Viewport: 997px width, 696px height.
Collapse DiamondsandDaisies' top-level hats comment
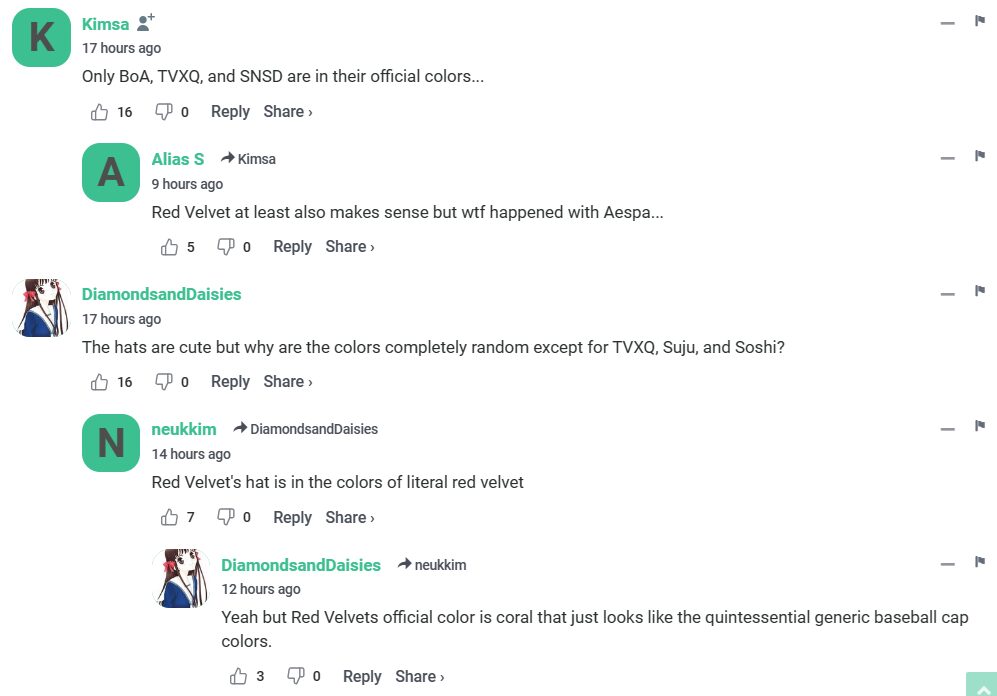pyautogui.click(x=948, y=294)
